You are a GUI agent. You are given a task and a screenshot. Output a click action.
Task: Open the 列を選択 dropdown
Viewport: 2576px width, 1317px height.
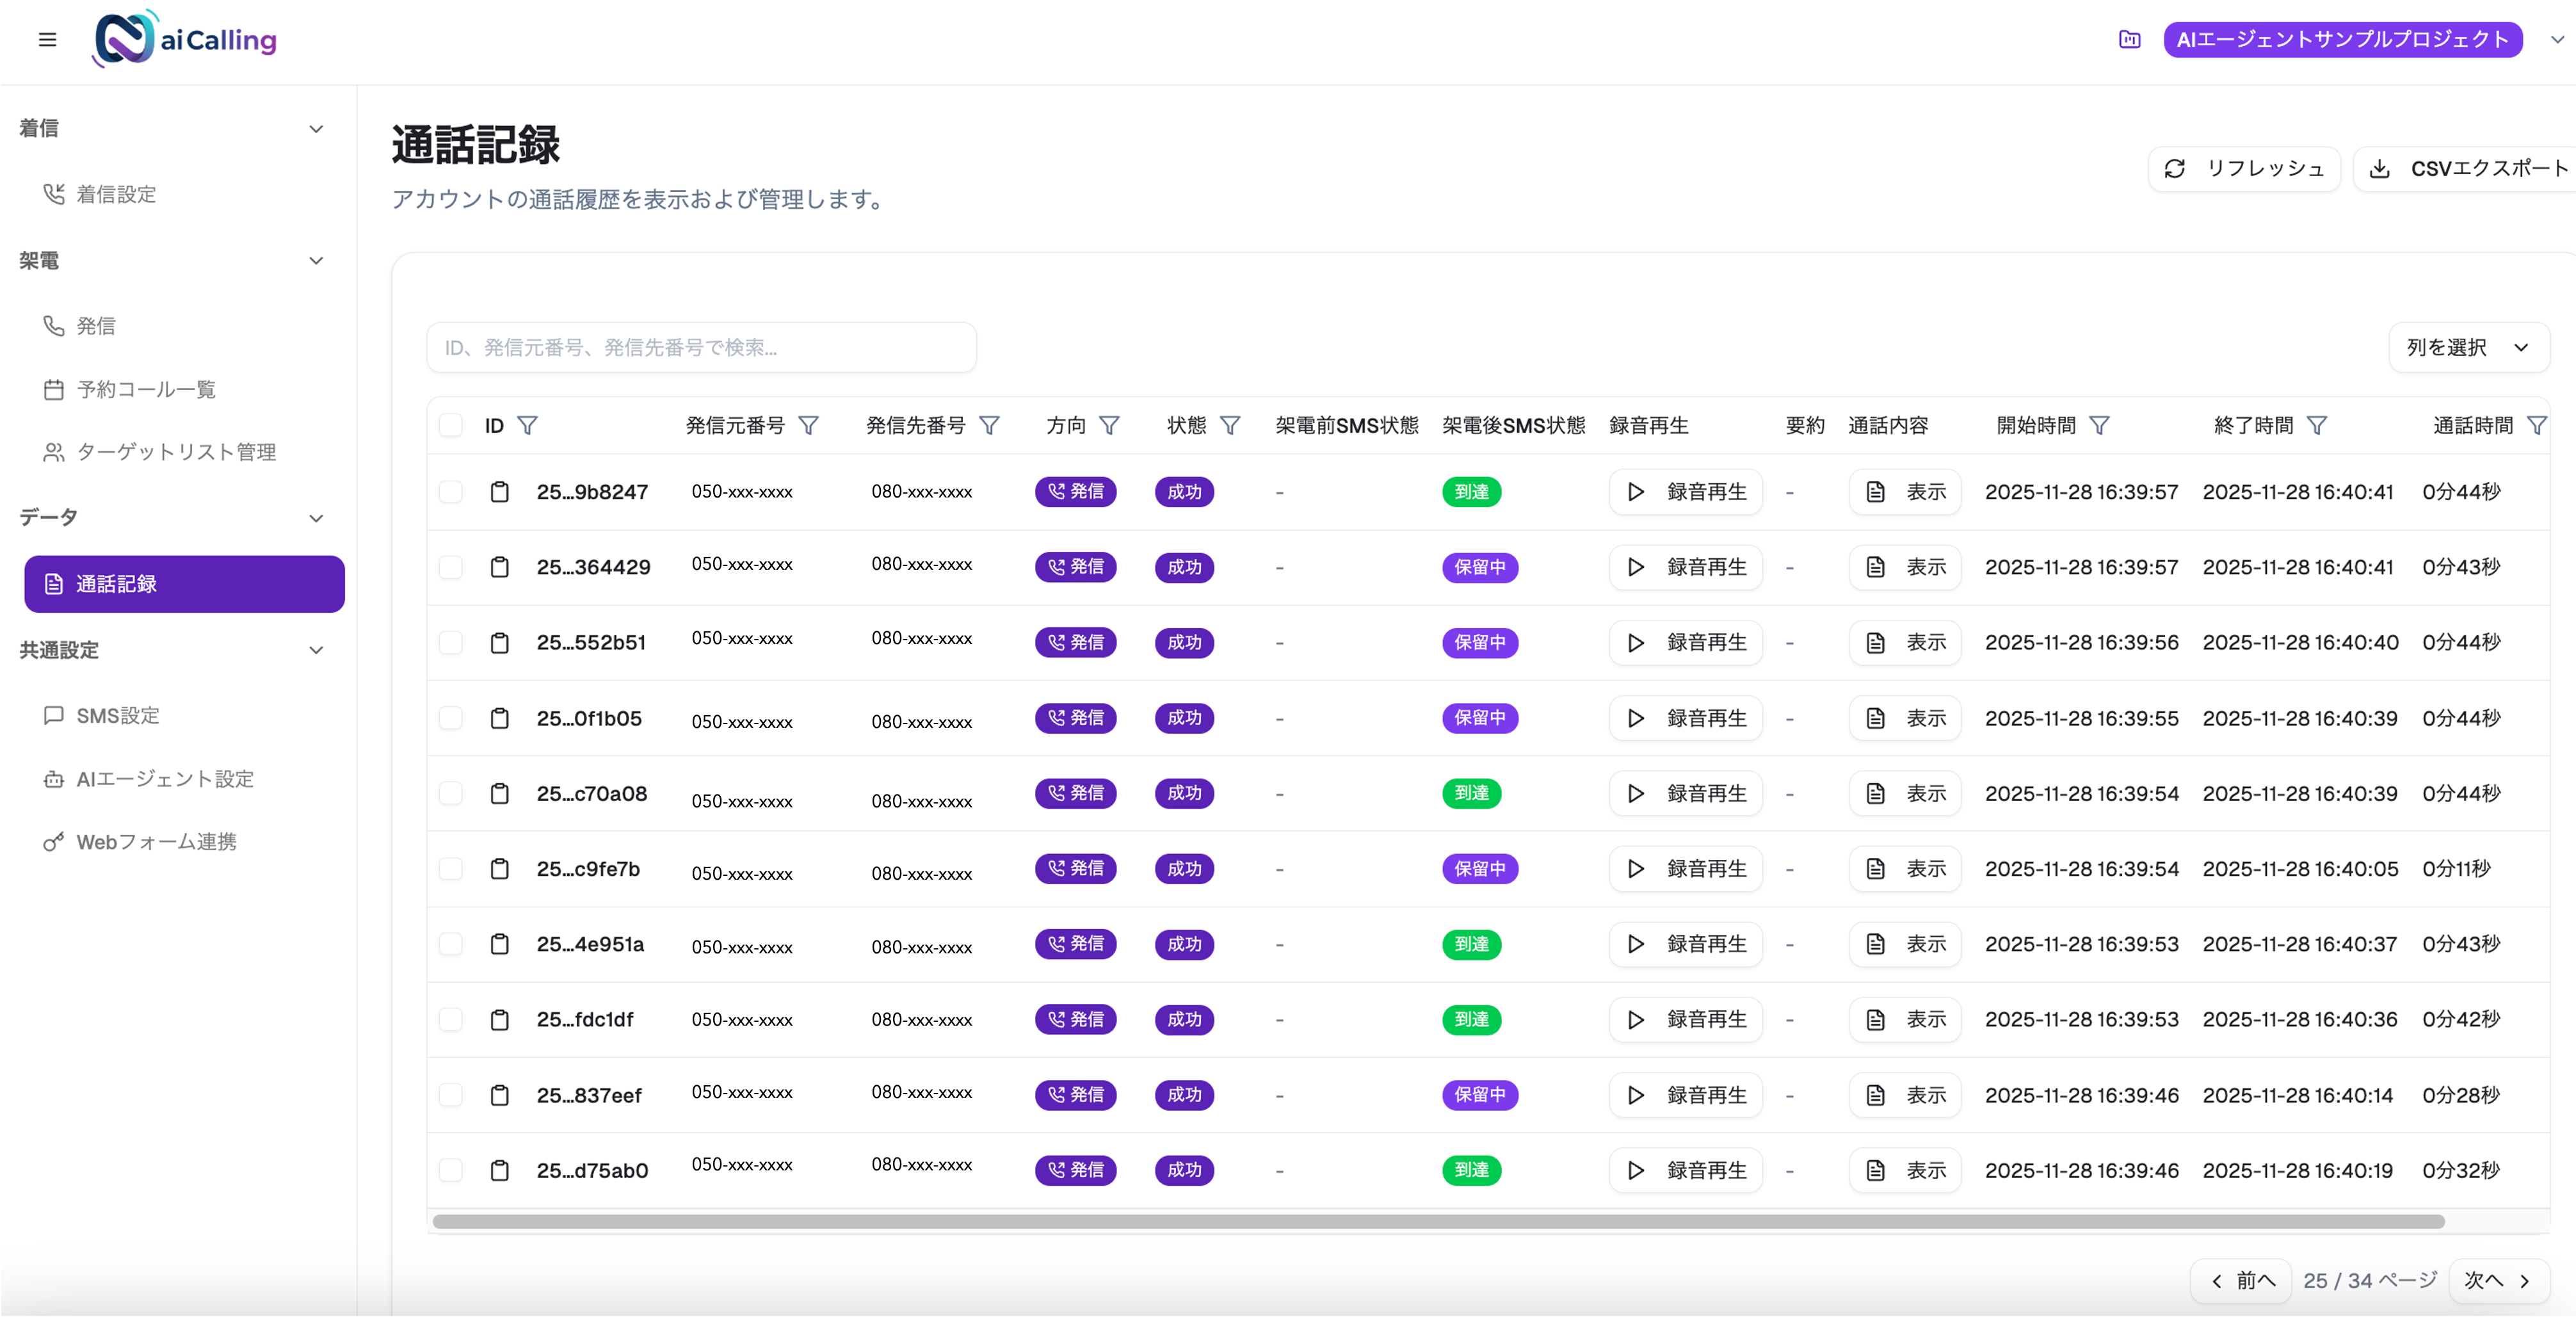point(2468,347)
